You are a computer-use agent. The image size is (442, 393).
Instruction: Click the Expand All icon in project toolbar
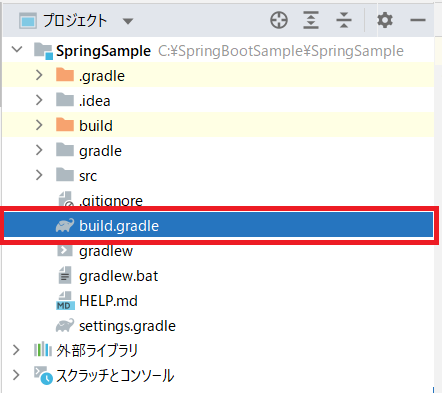(311, 20)
